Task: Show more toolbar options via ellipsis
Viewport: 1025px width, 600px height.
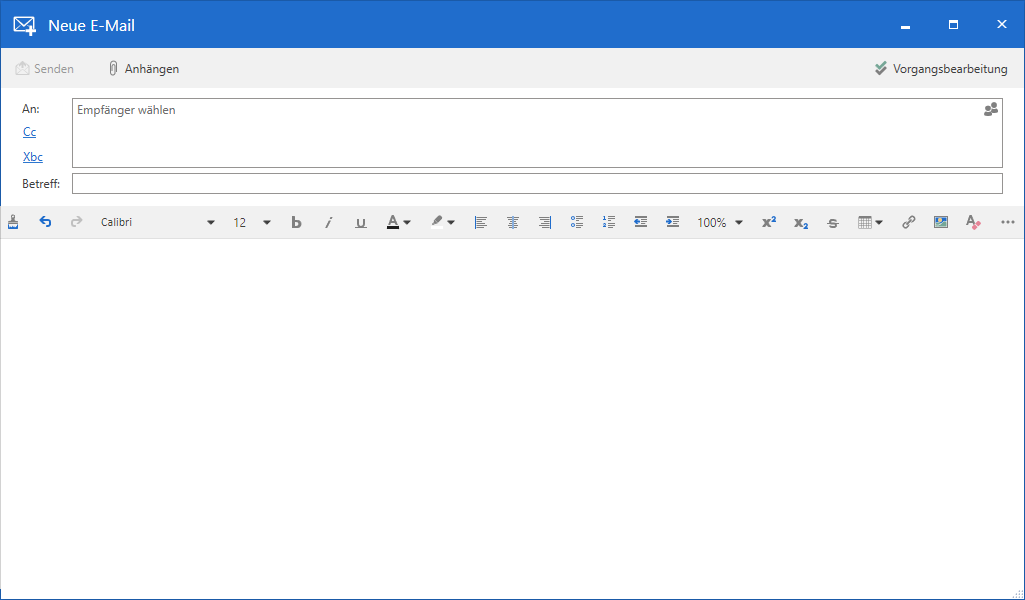Action: 1007,223
